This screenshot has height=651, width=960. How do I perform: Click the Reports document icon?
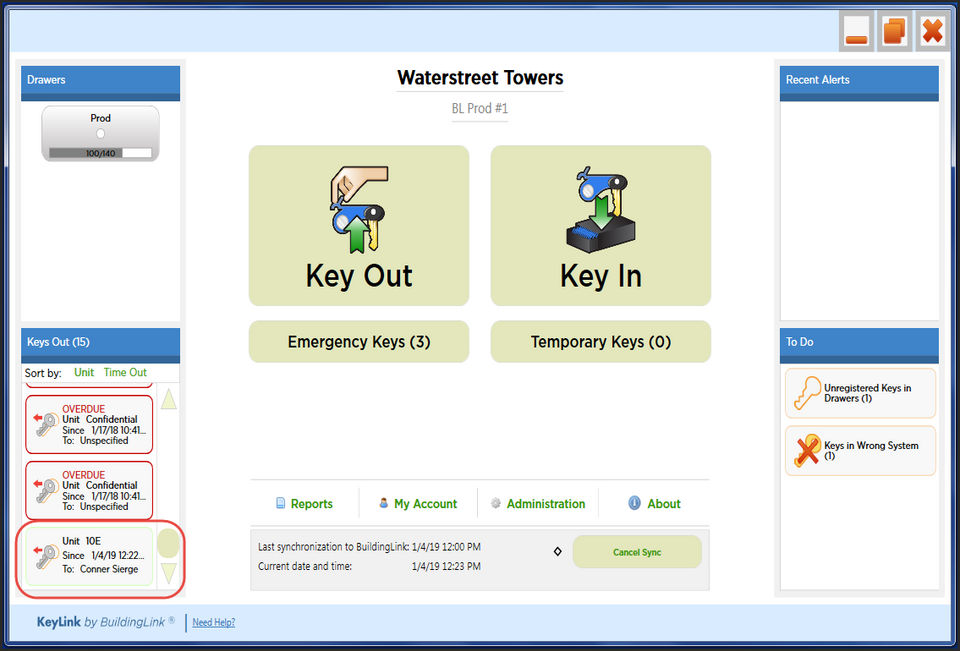pyautogui.click(x=280, y=503)
